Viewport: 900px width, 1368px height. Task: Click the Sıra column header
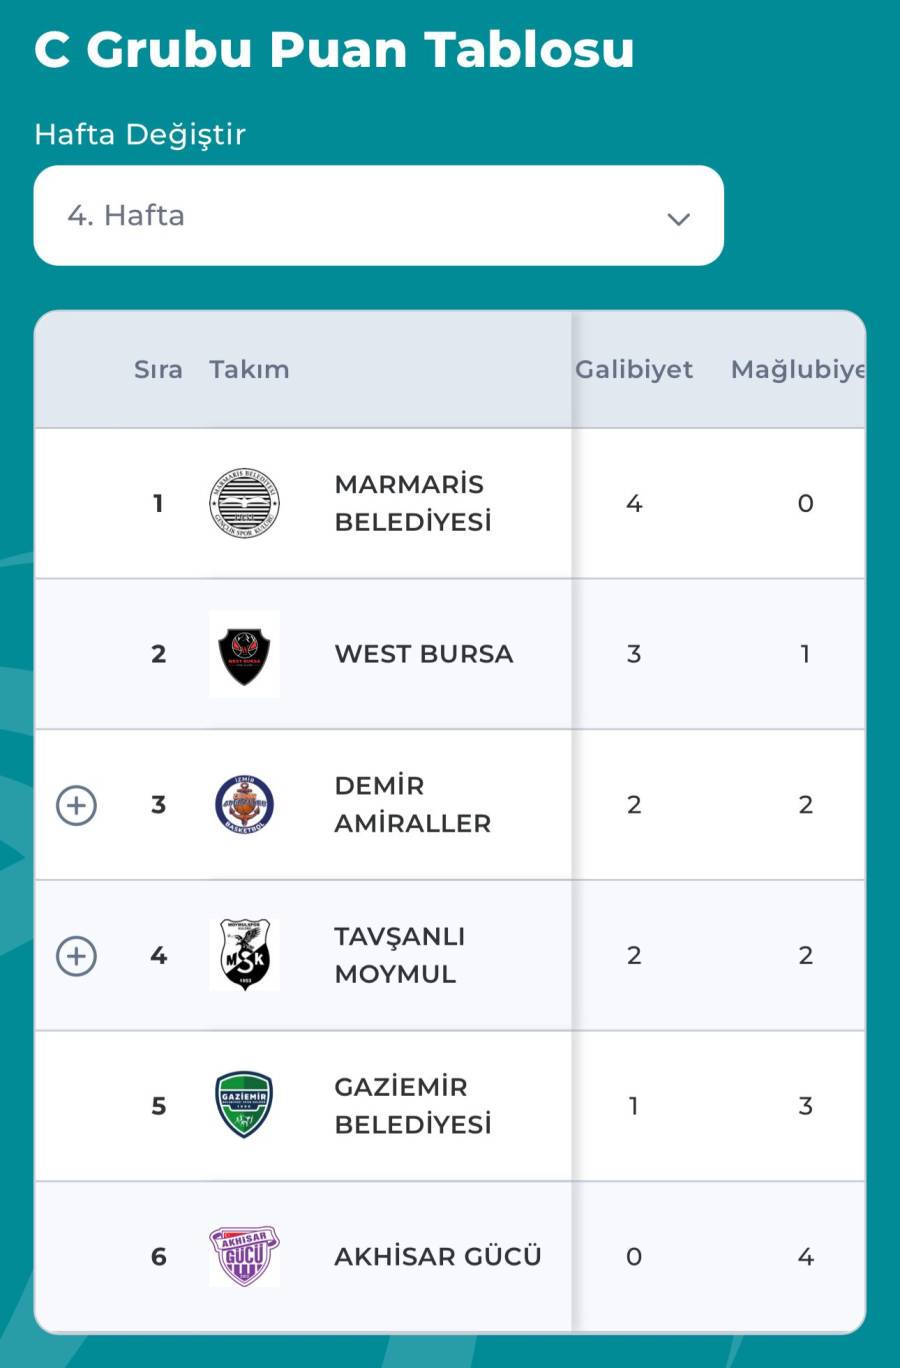[x=158, y=370]
